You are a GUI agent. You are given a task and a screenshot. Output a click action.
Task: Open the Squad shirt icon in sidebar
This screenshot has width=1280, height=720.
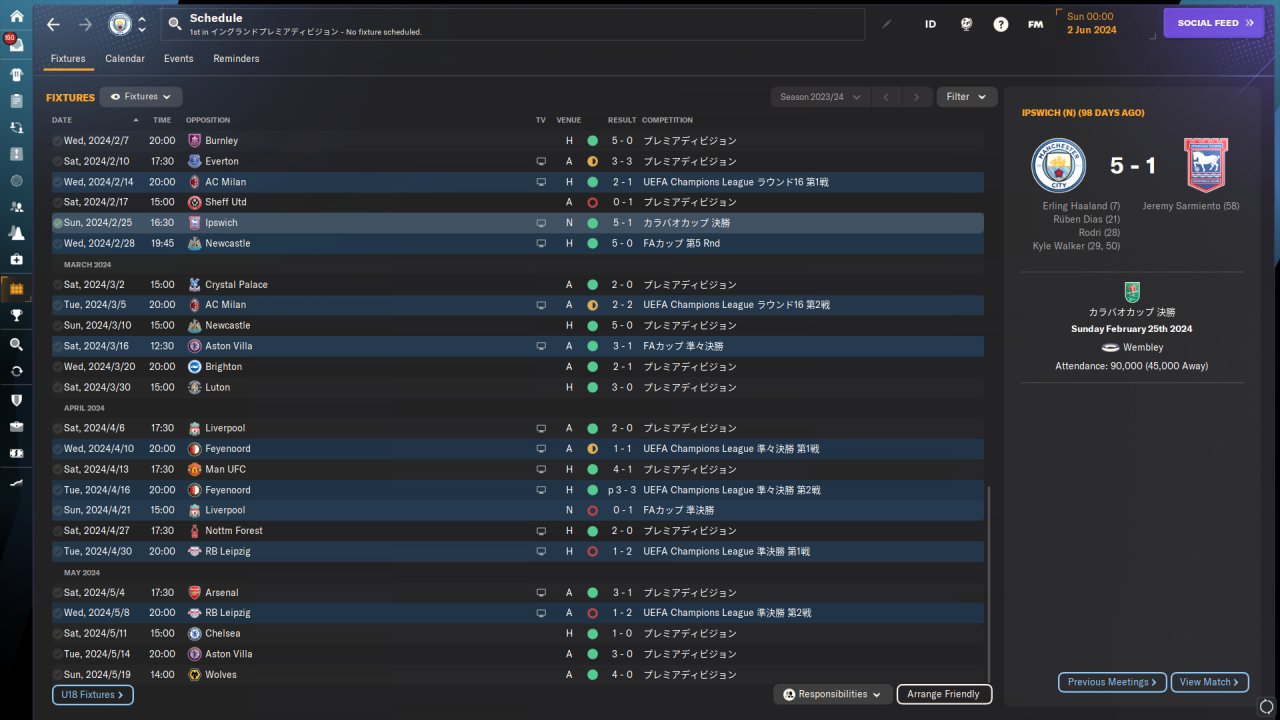[x=16, y=74]
